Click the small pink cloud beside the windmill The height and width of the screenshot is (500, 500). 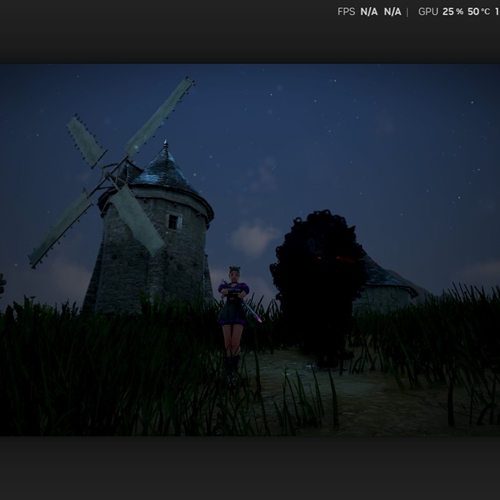[253, 237]
